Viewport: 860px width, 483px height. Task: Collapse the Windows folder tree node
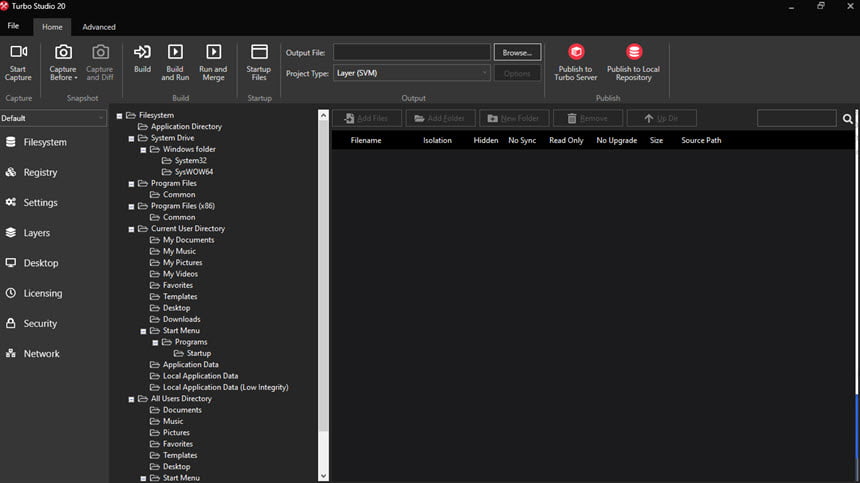tap(143, 150)
